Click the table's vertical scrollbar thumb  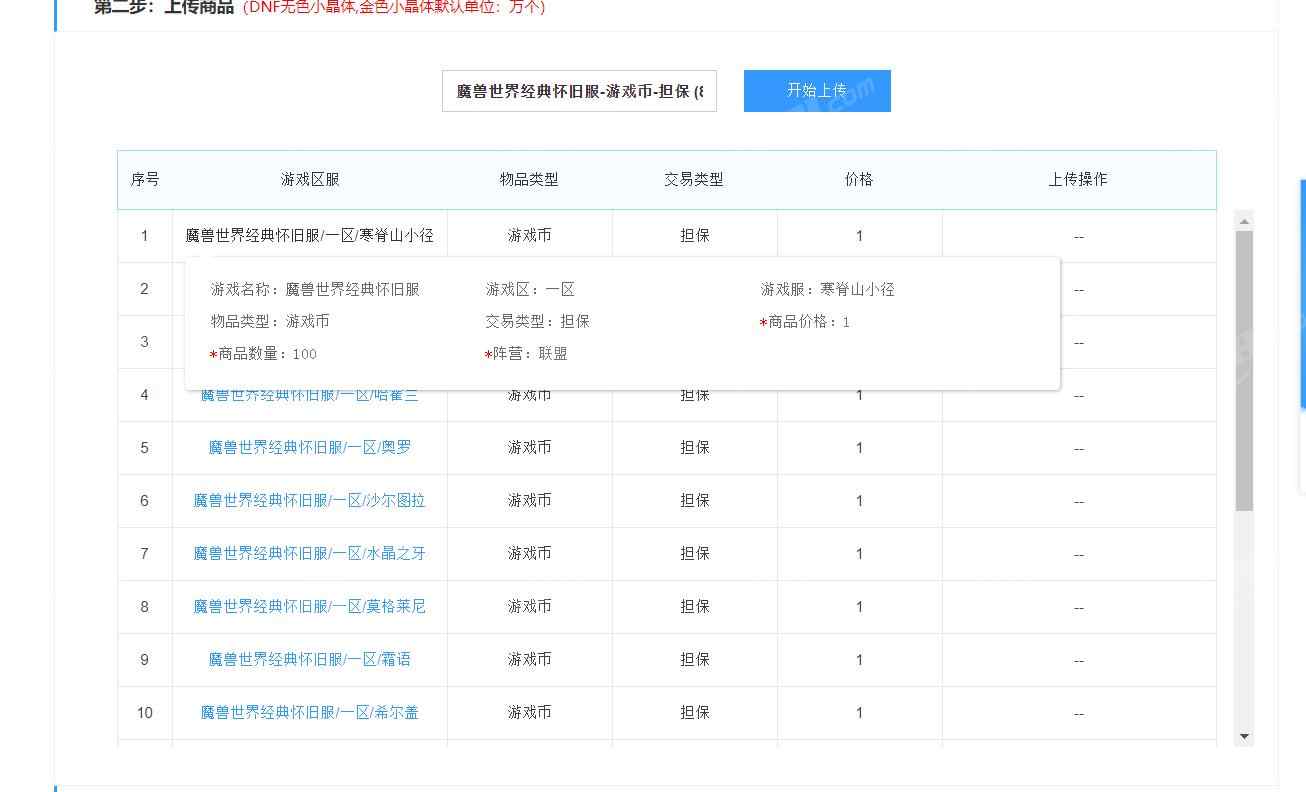point(1244,371)
